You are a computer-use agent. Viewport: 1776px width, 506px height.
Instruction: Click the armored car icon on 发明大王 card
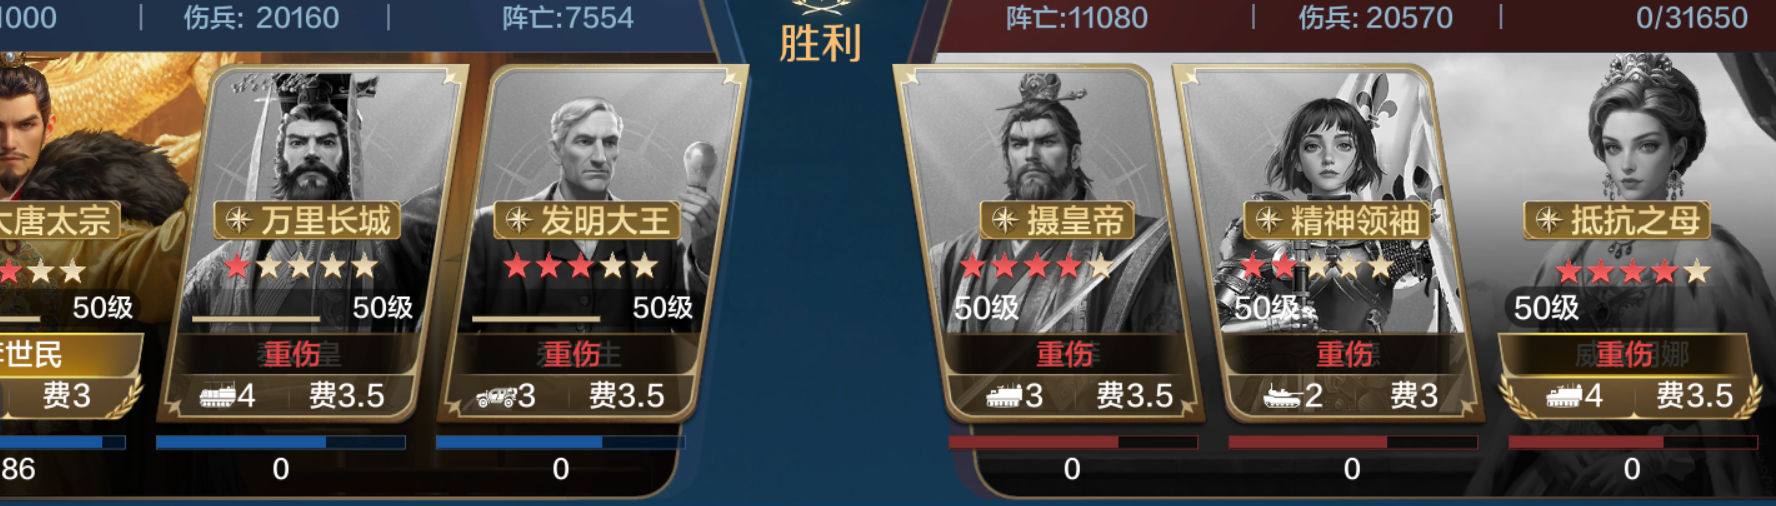click(496, 396)
